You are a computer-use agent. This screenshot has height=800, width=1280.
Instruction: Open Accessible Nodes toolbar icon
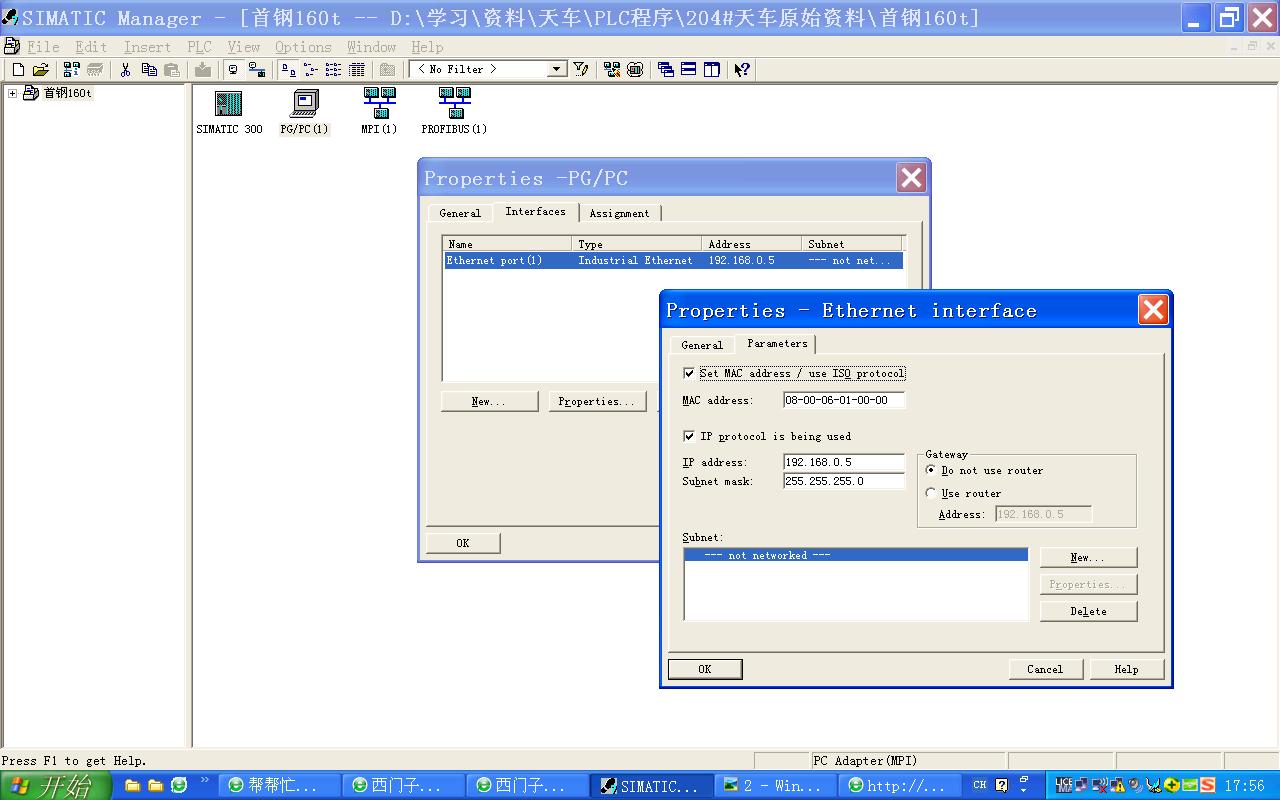71,70
